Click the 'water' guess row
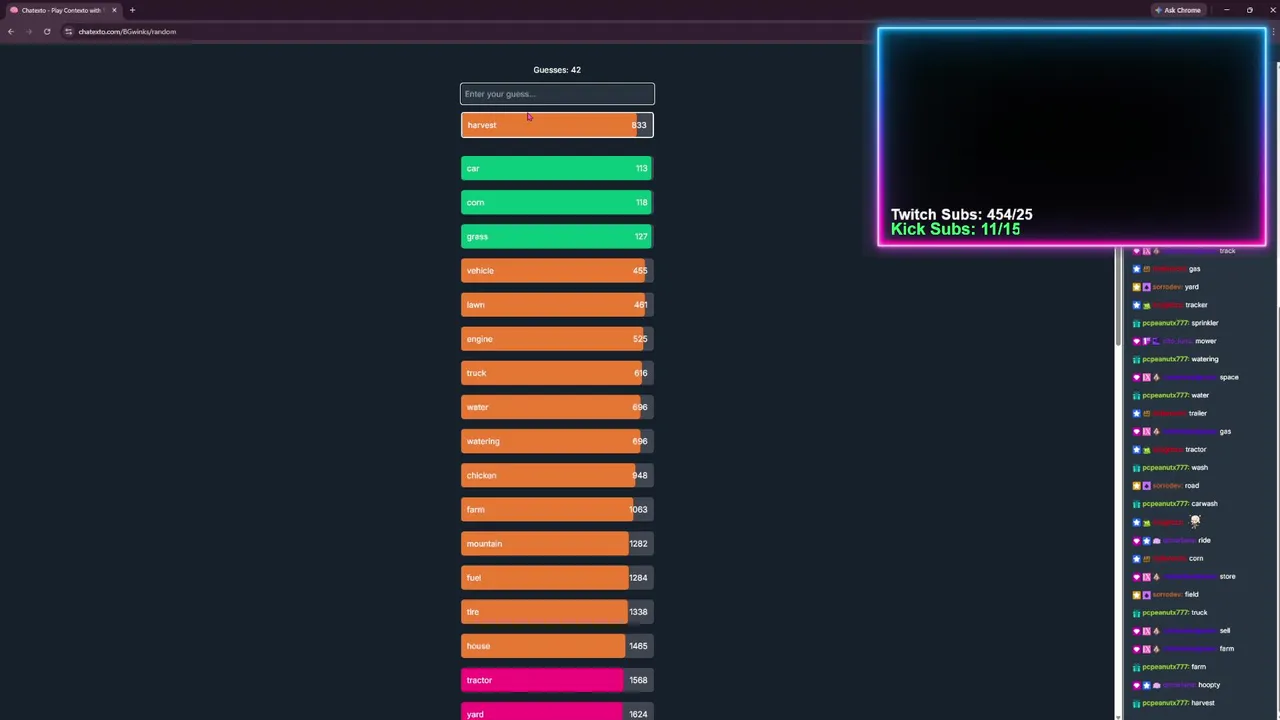This screenshot has width=1280, height=720. point(557,407)
